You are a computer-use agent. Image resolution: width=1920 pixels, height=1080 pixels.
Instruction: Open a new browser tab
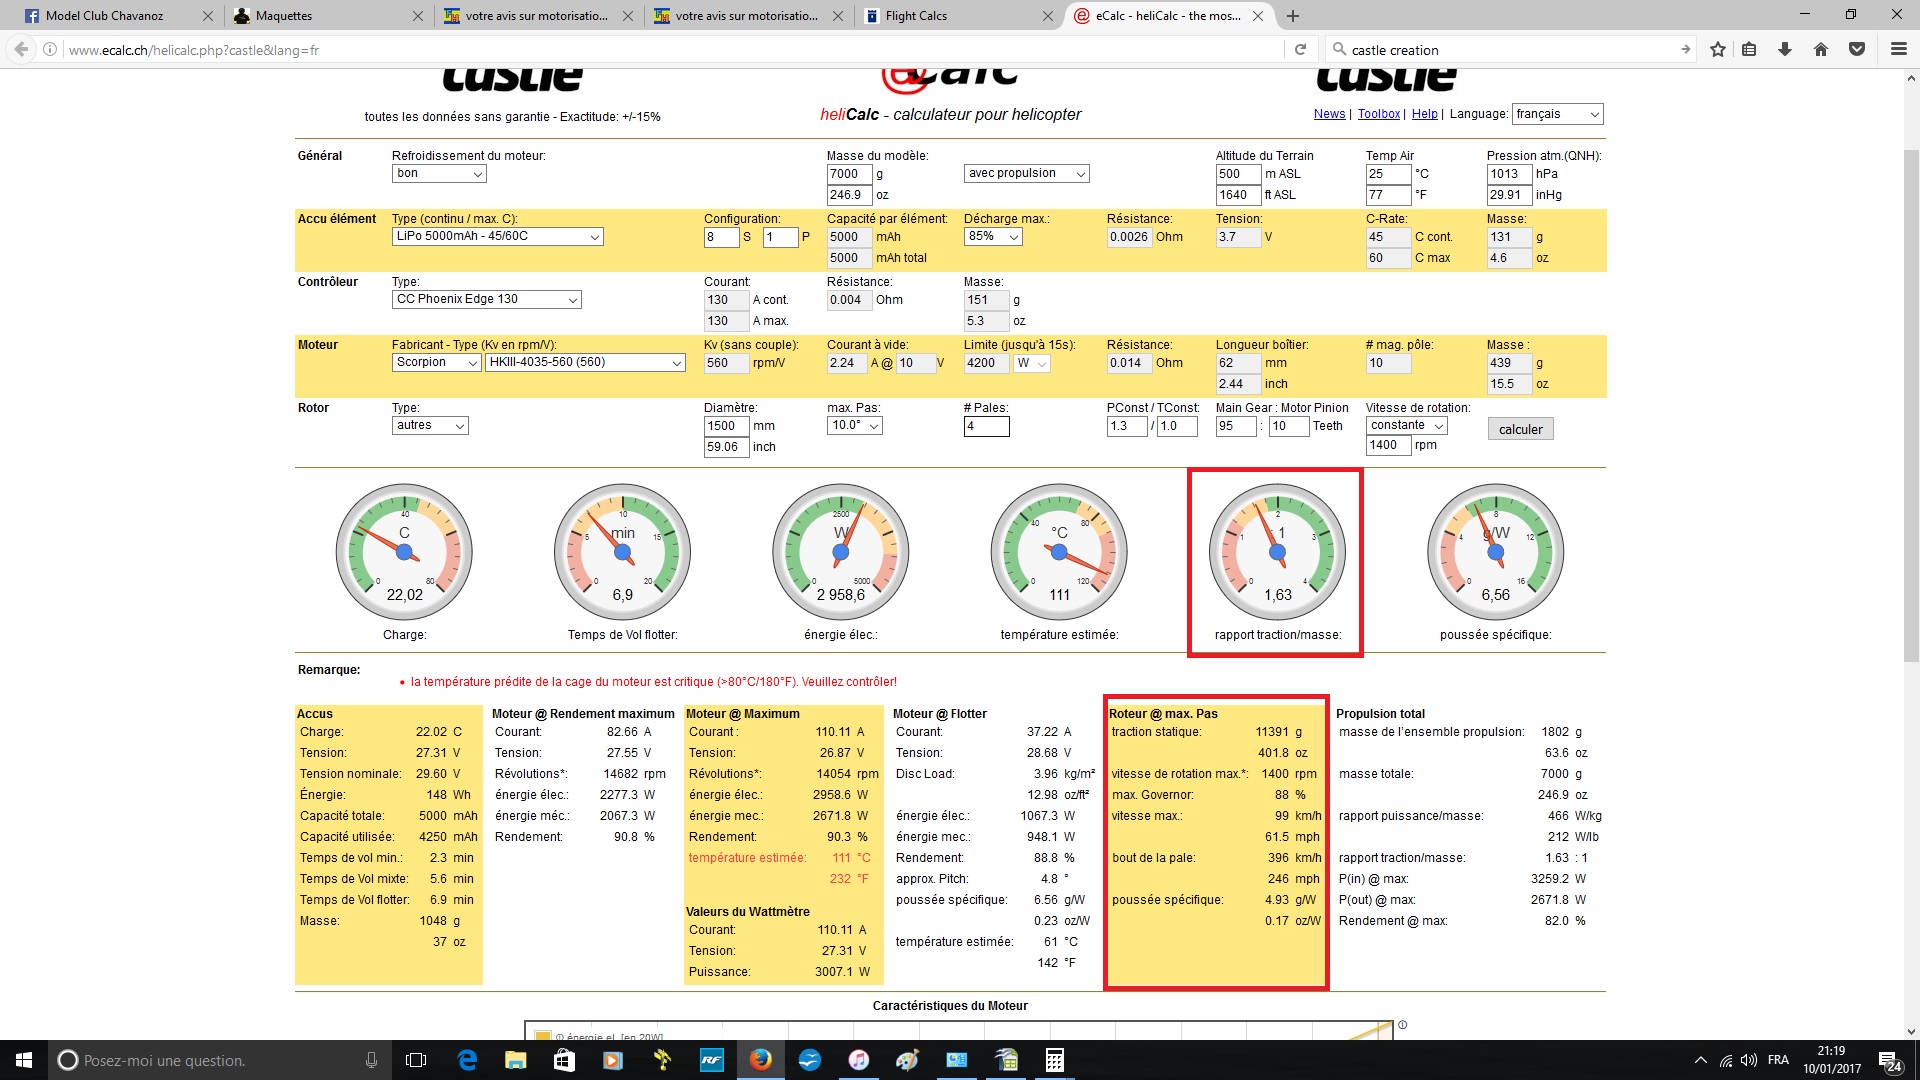[1293, 16]
